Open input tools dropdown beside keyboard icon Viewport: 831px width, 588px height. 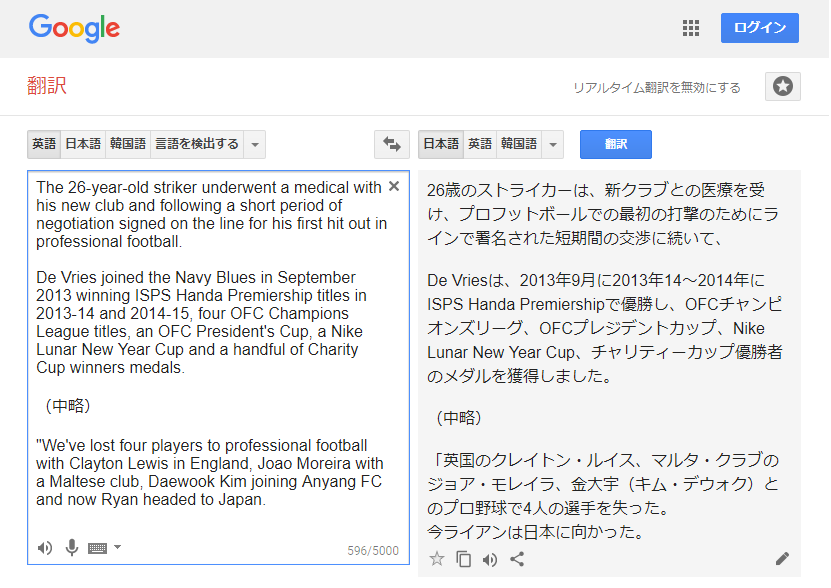[117, 547]
